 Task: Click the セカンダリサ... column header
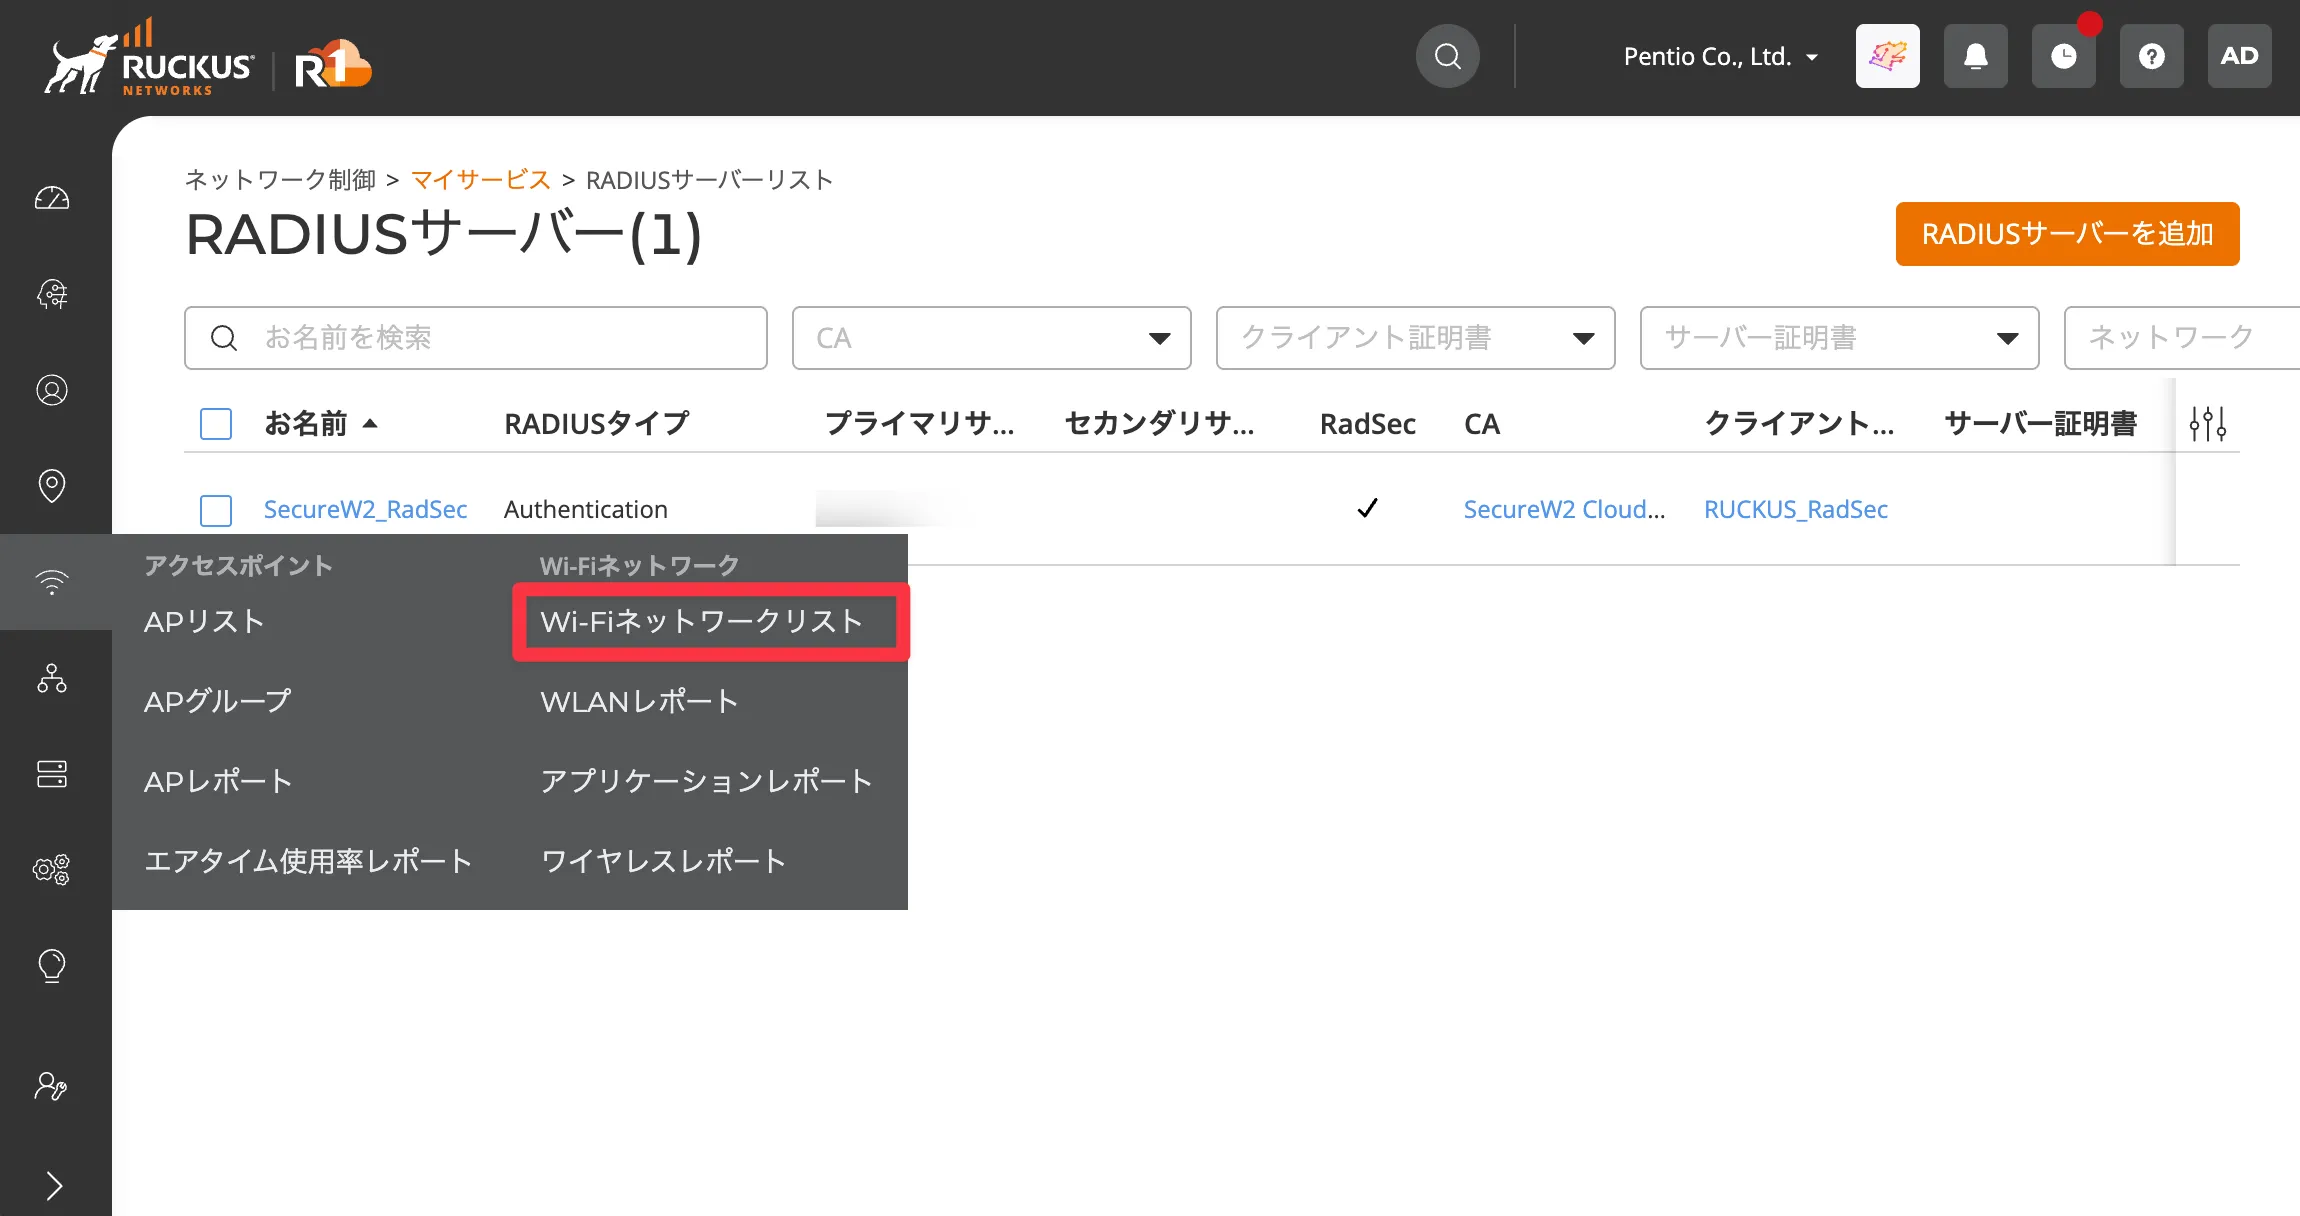pyautogui.click(x=1160, y=424)
